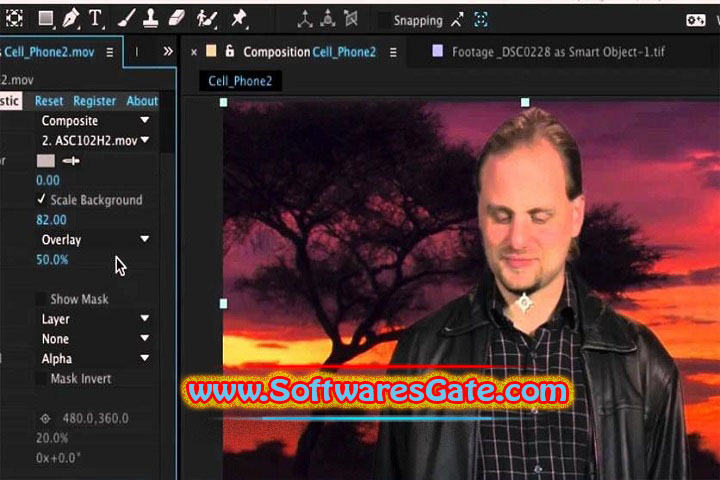Open the Layer dropdown
Viewport: 720px width, 480px height.
[95, 319]
